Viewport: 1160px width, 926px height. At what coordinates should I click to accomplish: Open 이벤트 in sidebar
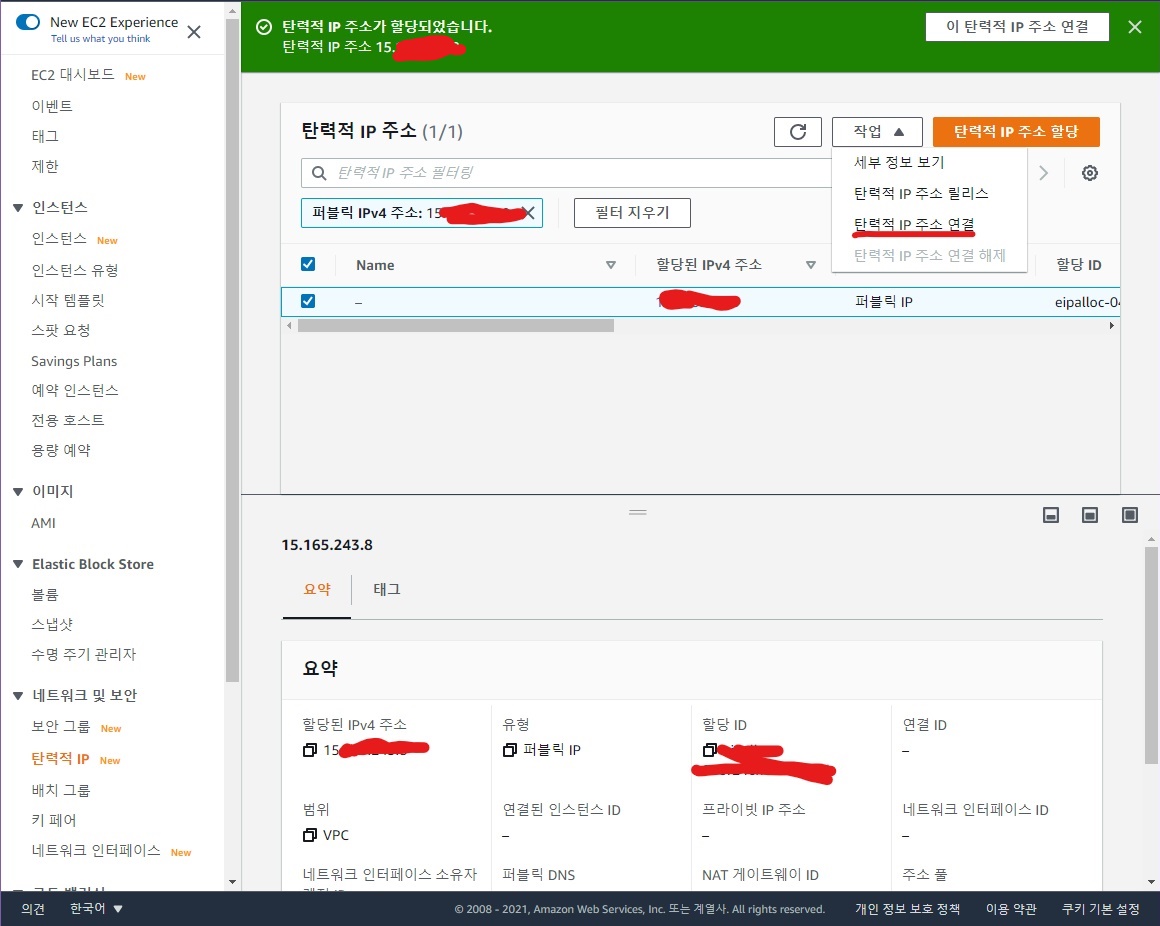point(52,106)
